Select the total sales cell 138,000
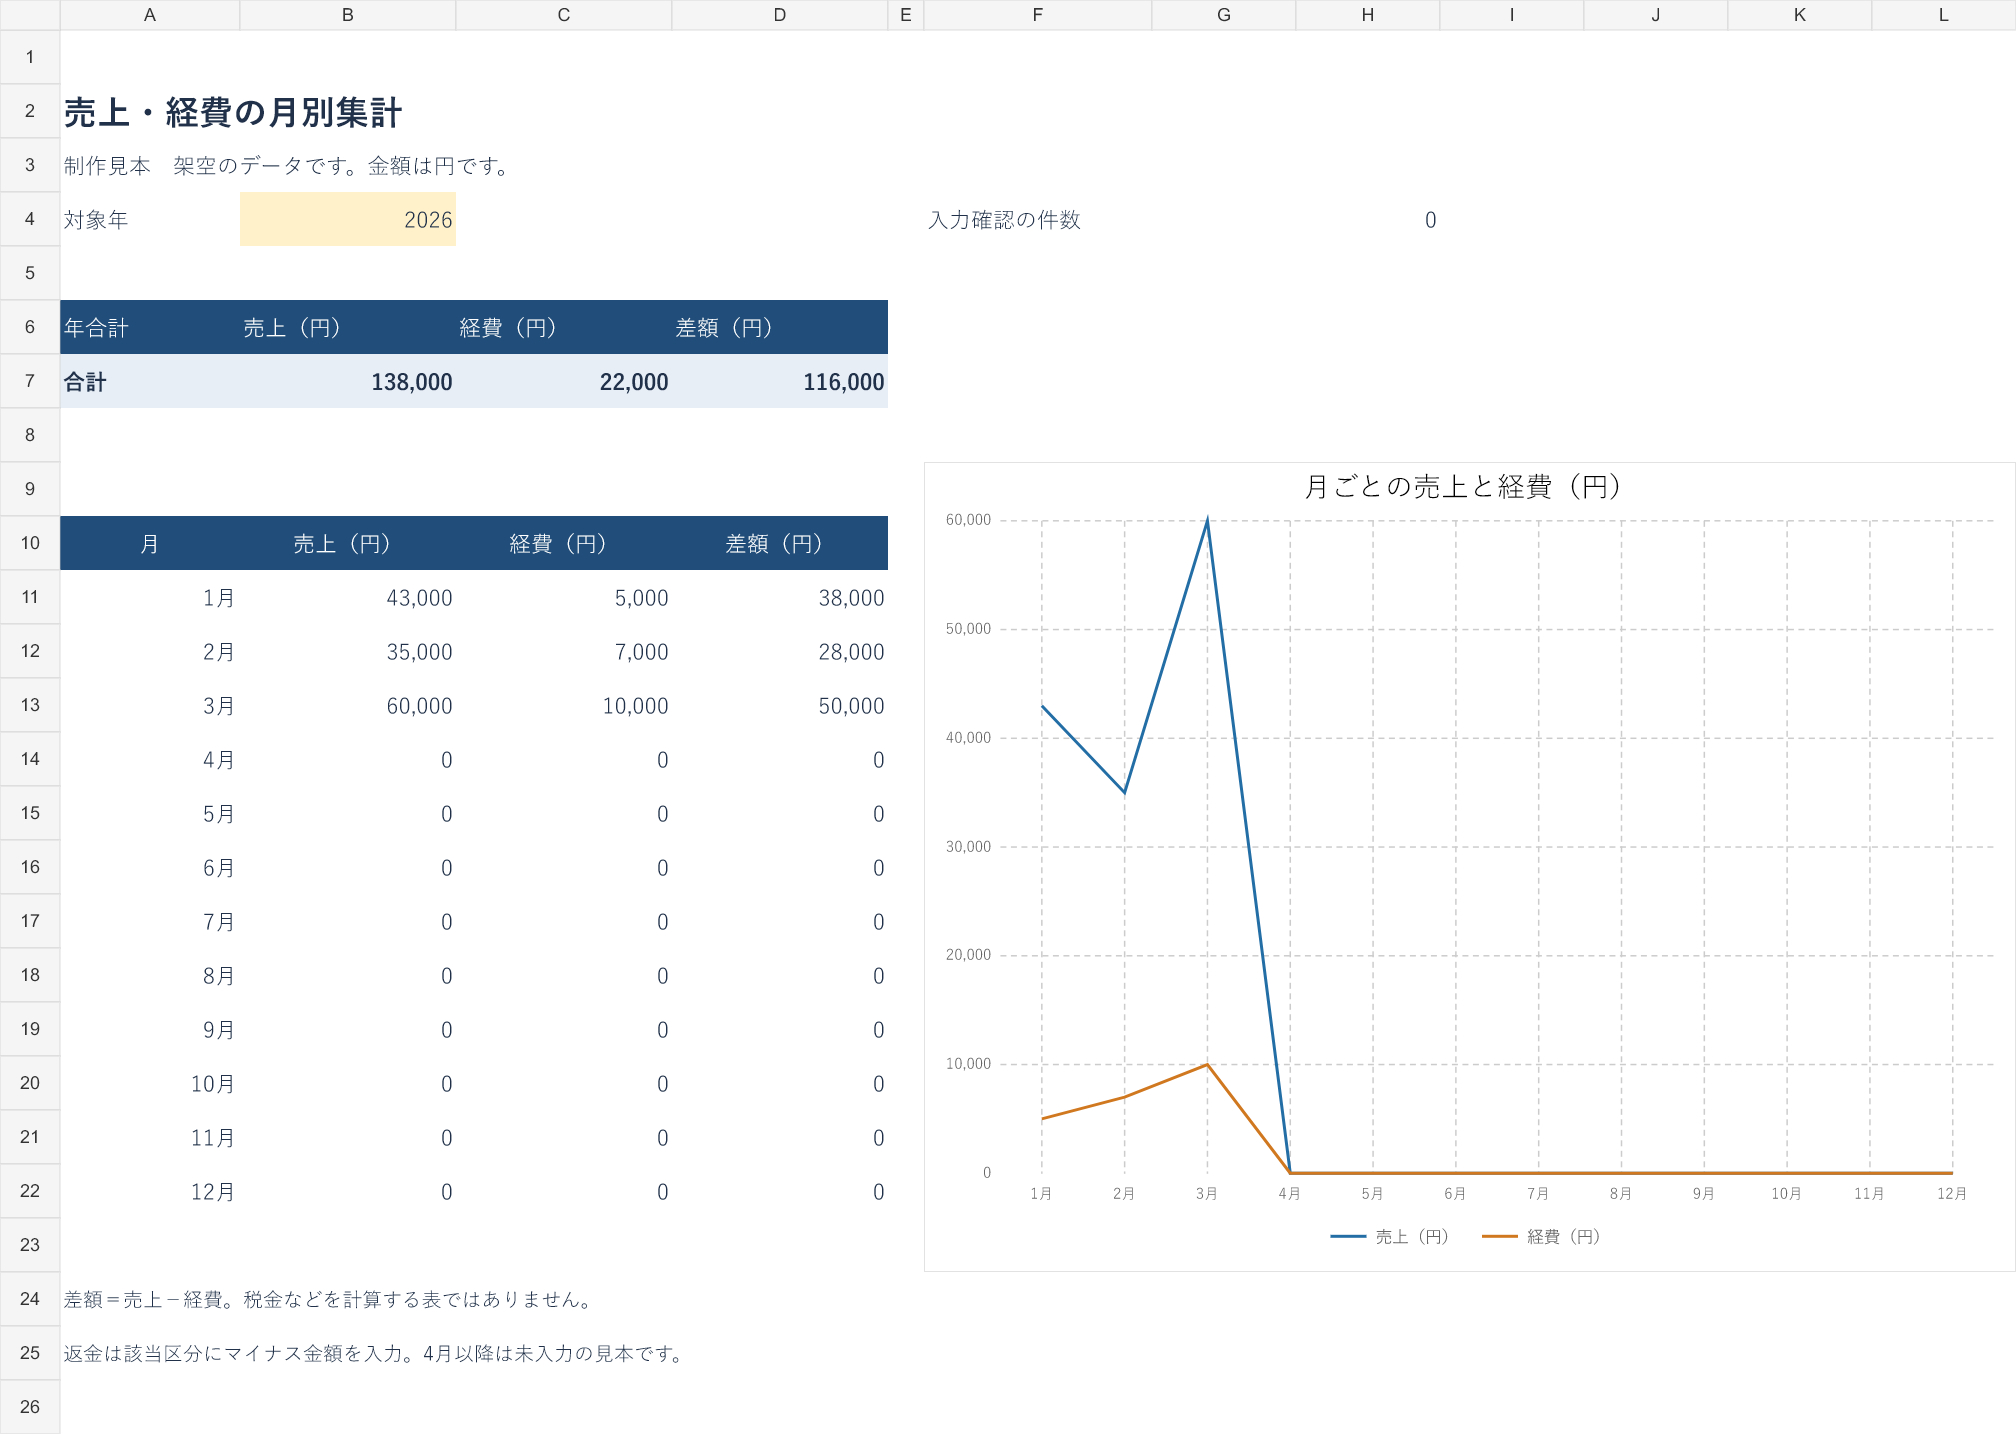This screenshot has width=2016, height=1434. click(x=347, y=381)
